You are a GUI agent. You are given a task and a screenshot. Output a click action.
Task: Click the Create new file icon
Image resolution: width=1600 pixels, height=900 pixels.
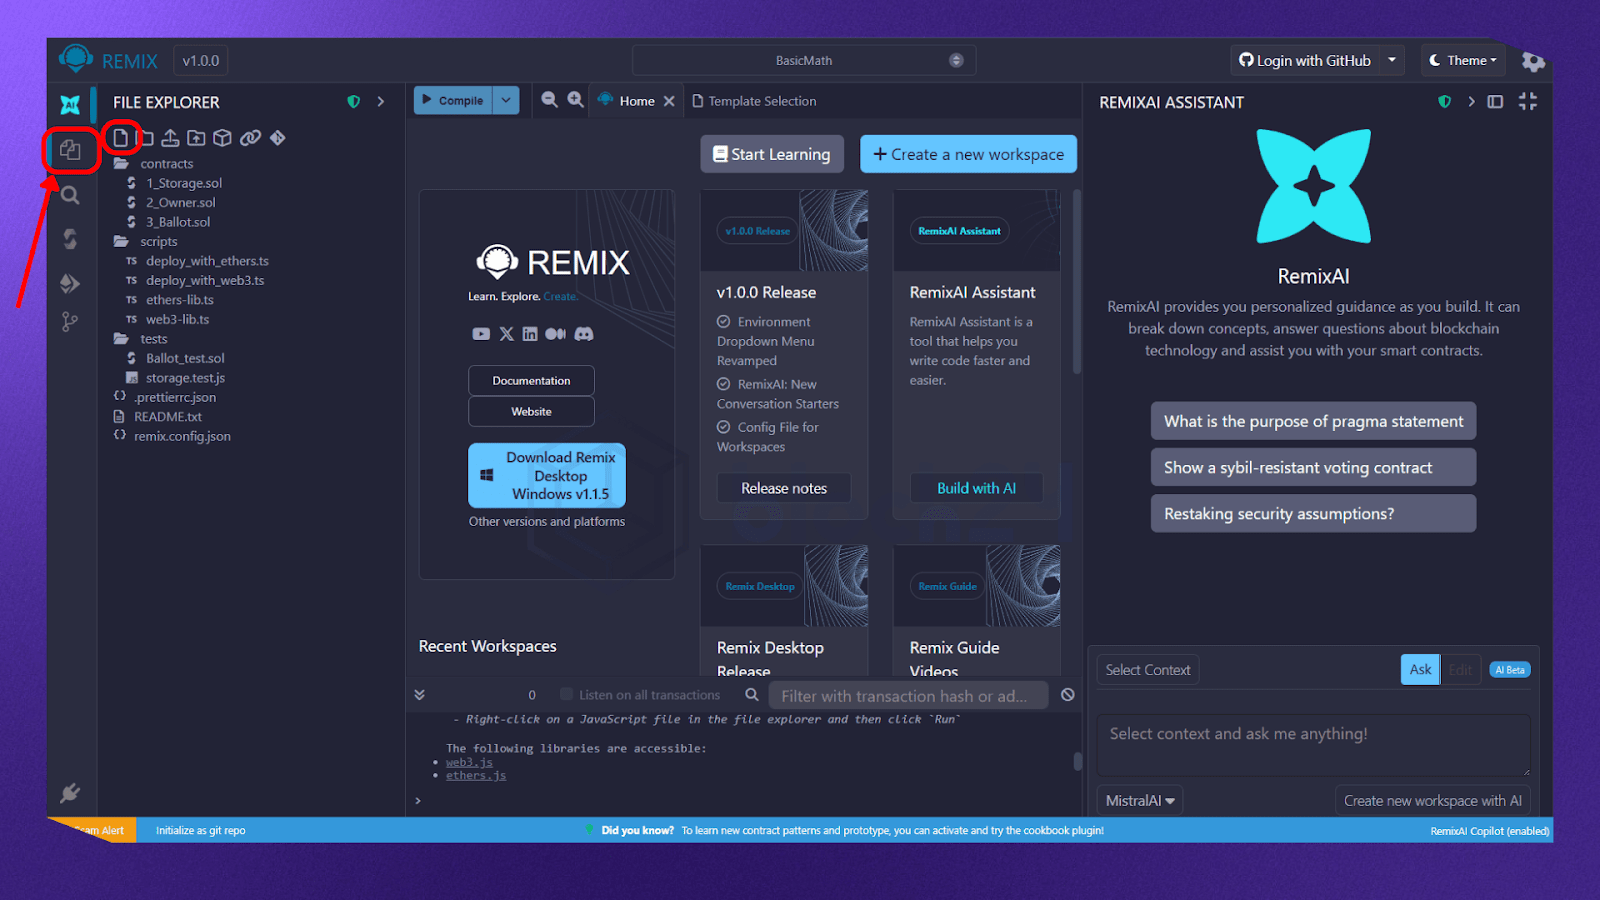[x=121, y=138]
